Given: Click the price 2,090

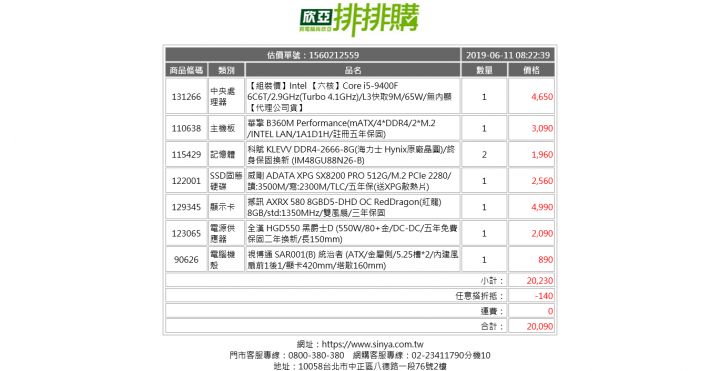Looking at the screenshot, I should pos(542,233).
